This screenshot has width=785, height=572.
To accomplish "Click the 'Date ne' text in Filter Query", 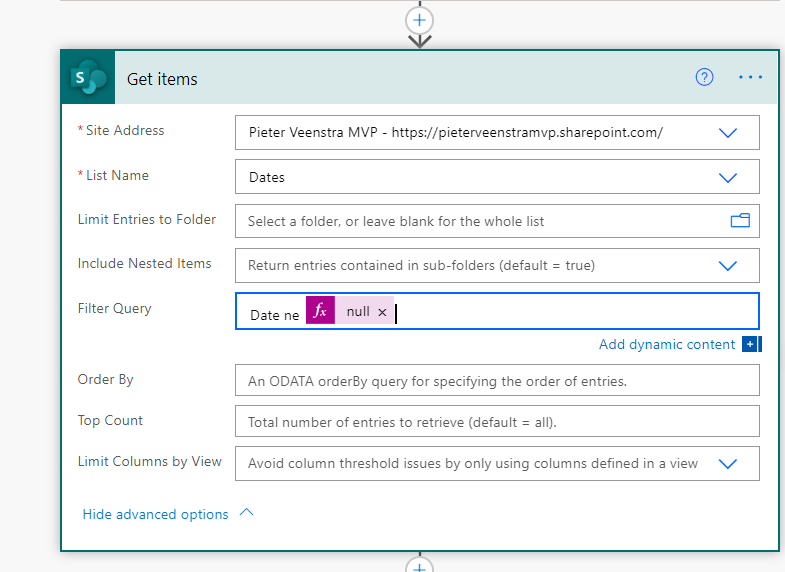I will click(x=274, y=315).
